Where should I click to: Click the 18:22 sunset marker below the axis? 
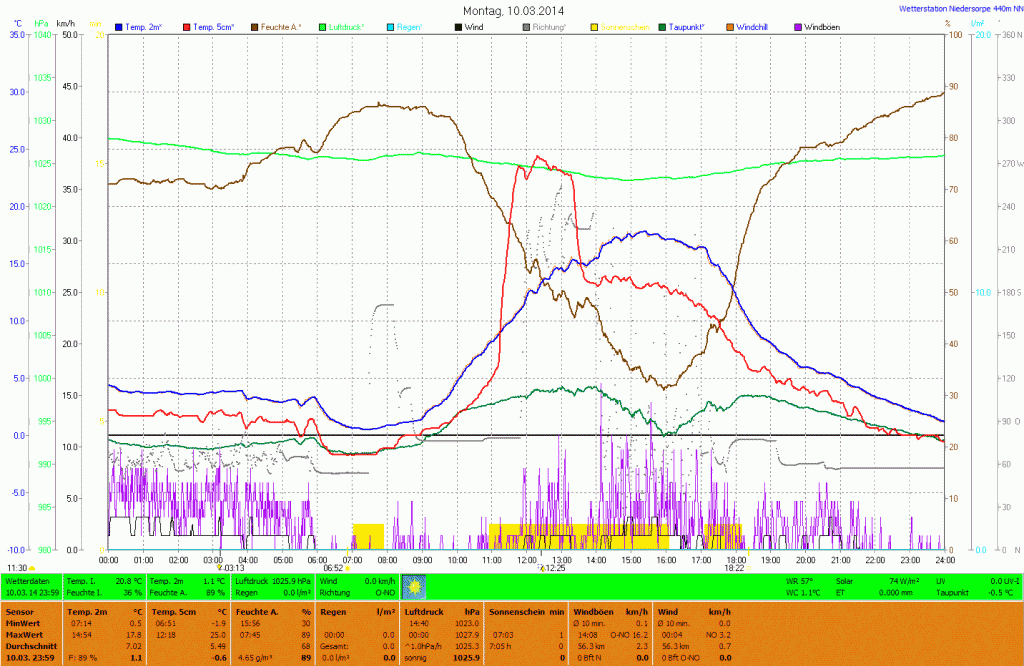point(735,568)
